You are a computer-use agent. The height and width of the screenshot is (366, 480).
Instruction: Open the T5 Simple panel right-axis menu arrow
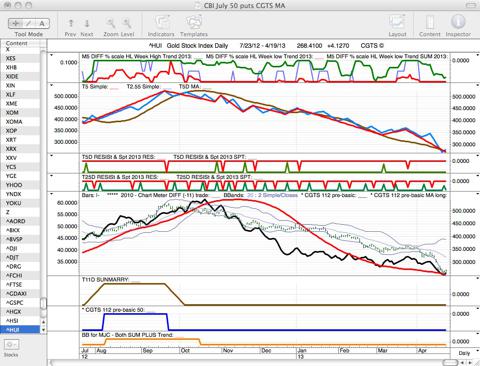(478, 85)
